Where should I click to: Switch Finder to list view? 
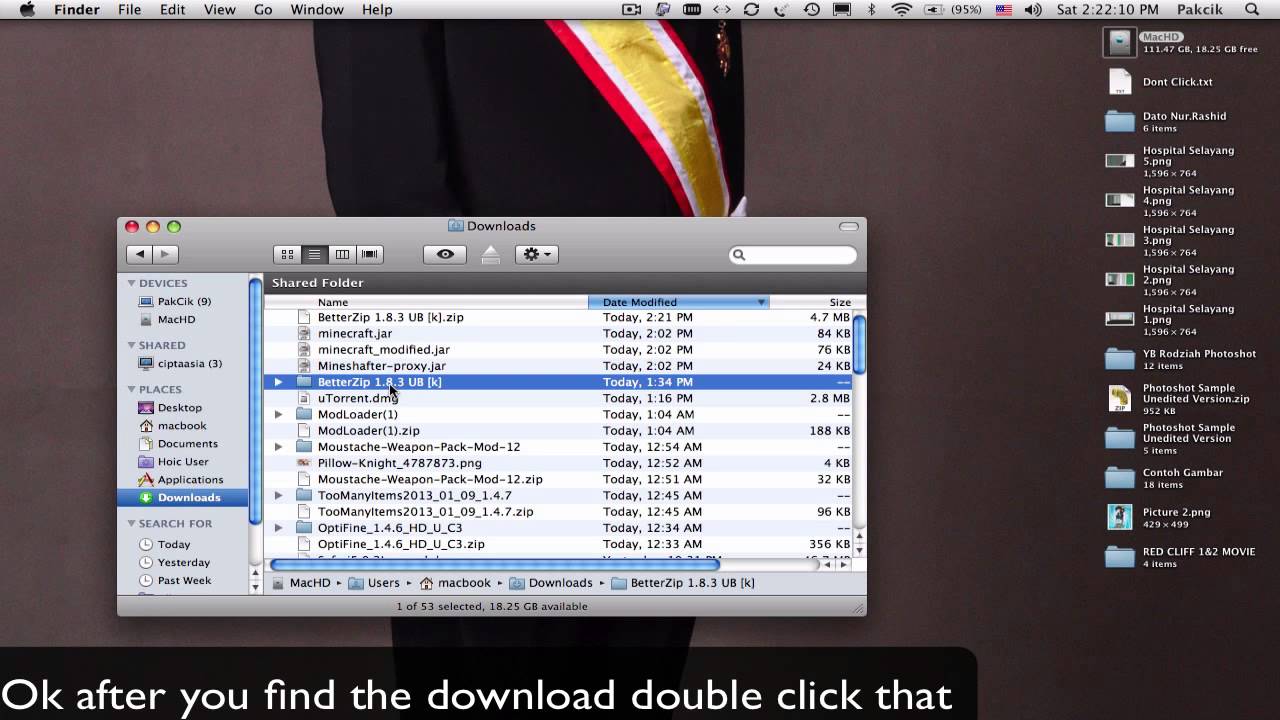coord(315,255)
